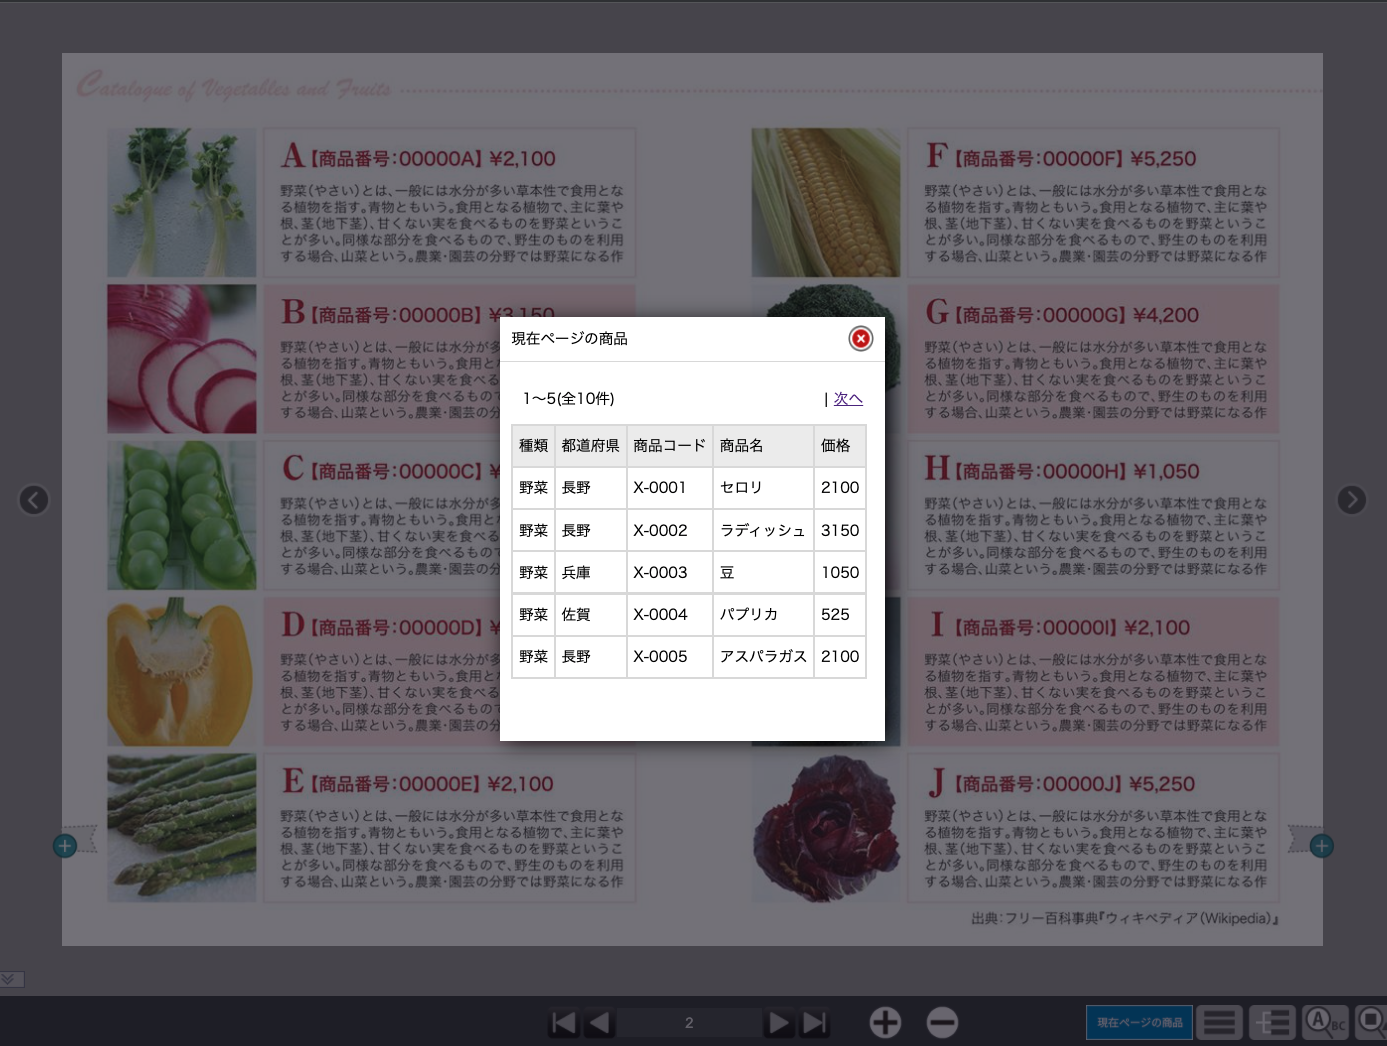Image resolution: width=1387 pixels, height=1046 pixels.
Task: Zoom out using the minus icon
Action: pos(941,1022)
